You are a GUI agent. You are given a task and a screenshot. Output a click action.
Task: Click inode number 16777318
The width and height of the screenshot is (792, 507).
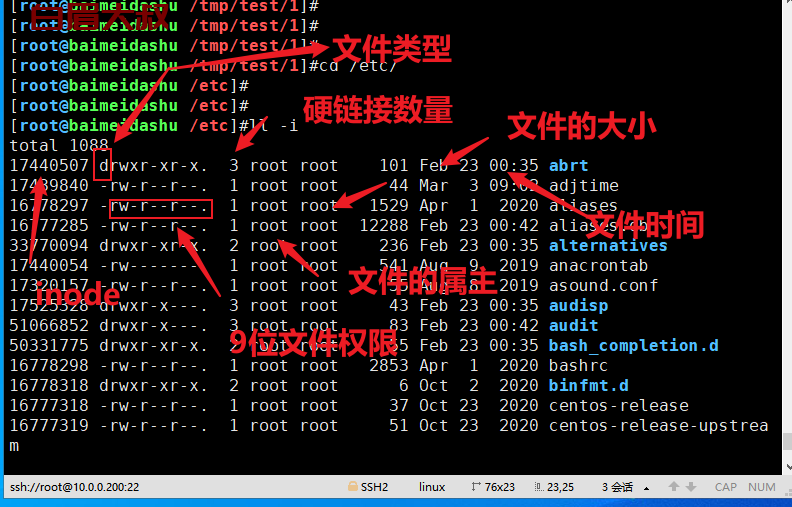[49, 405]
